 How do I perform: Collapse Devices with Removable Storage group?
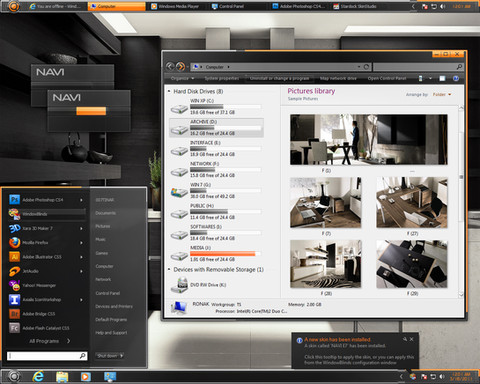pyautogui.click(x=169, y=269)
